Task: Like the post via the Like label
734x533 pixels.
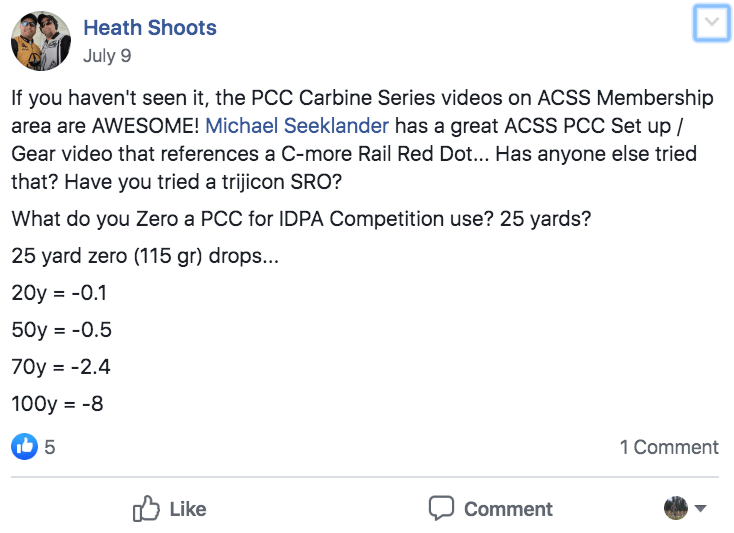Action: [188, 509]
